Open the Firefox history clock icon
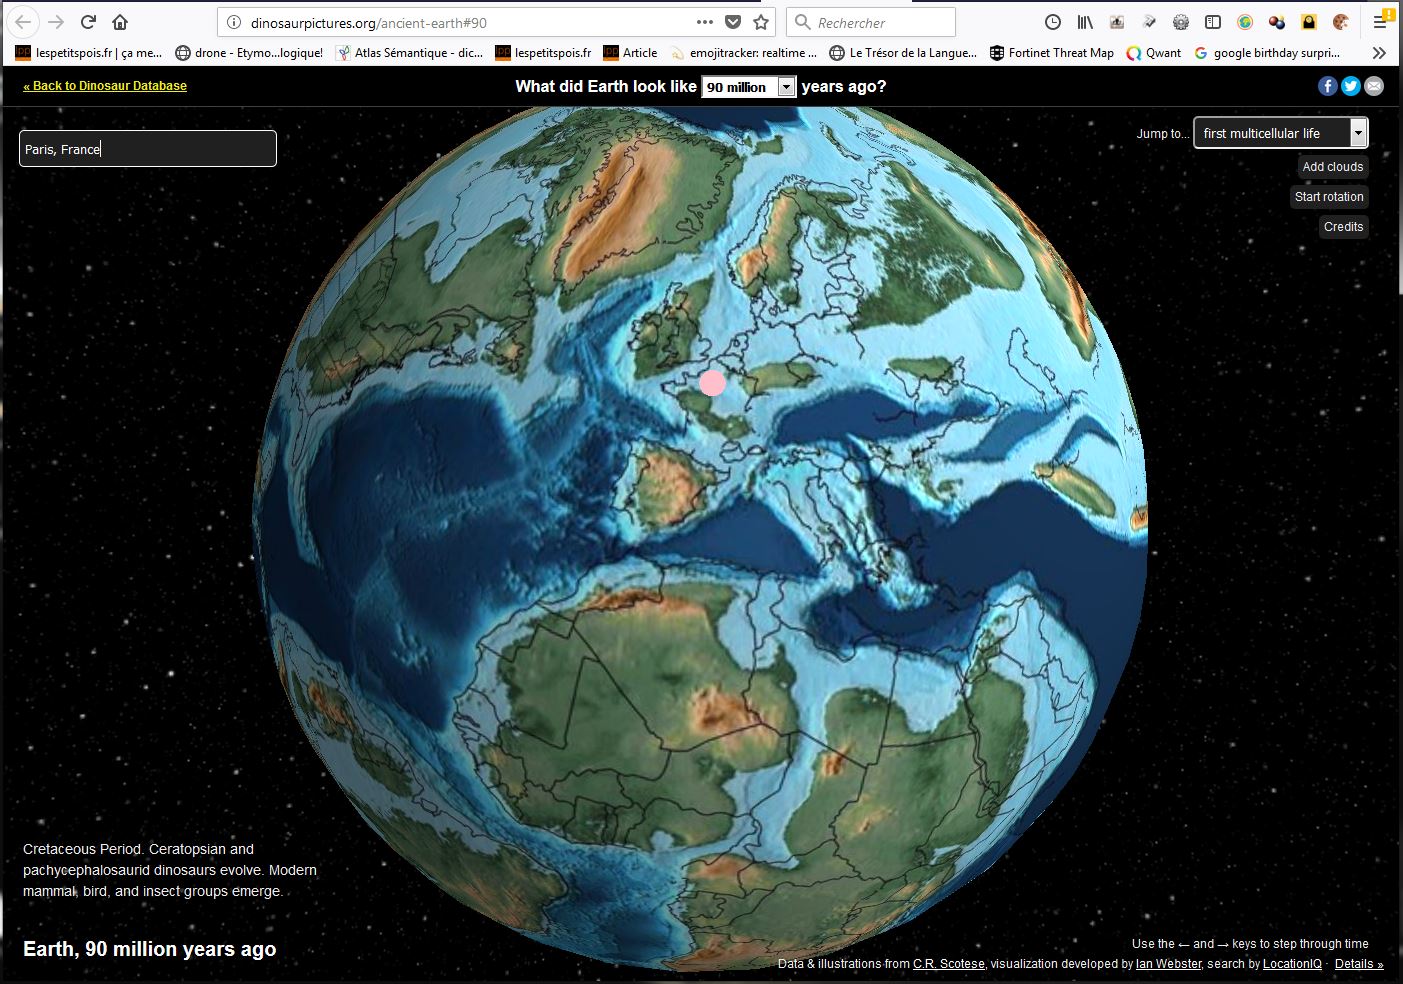The width and height of the screenshot is (1403, 984). (1052, 22)
